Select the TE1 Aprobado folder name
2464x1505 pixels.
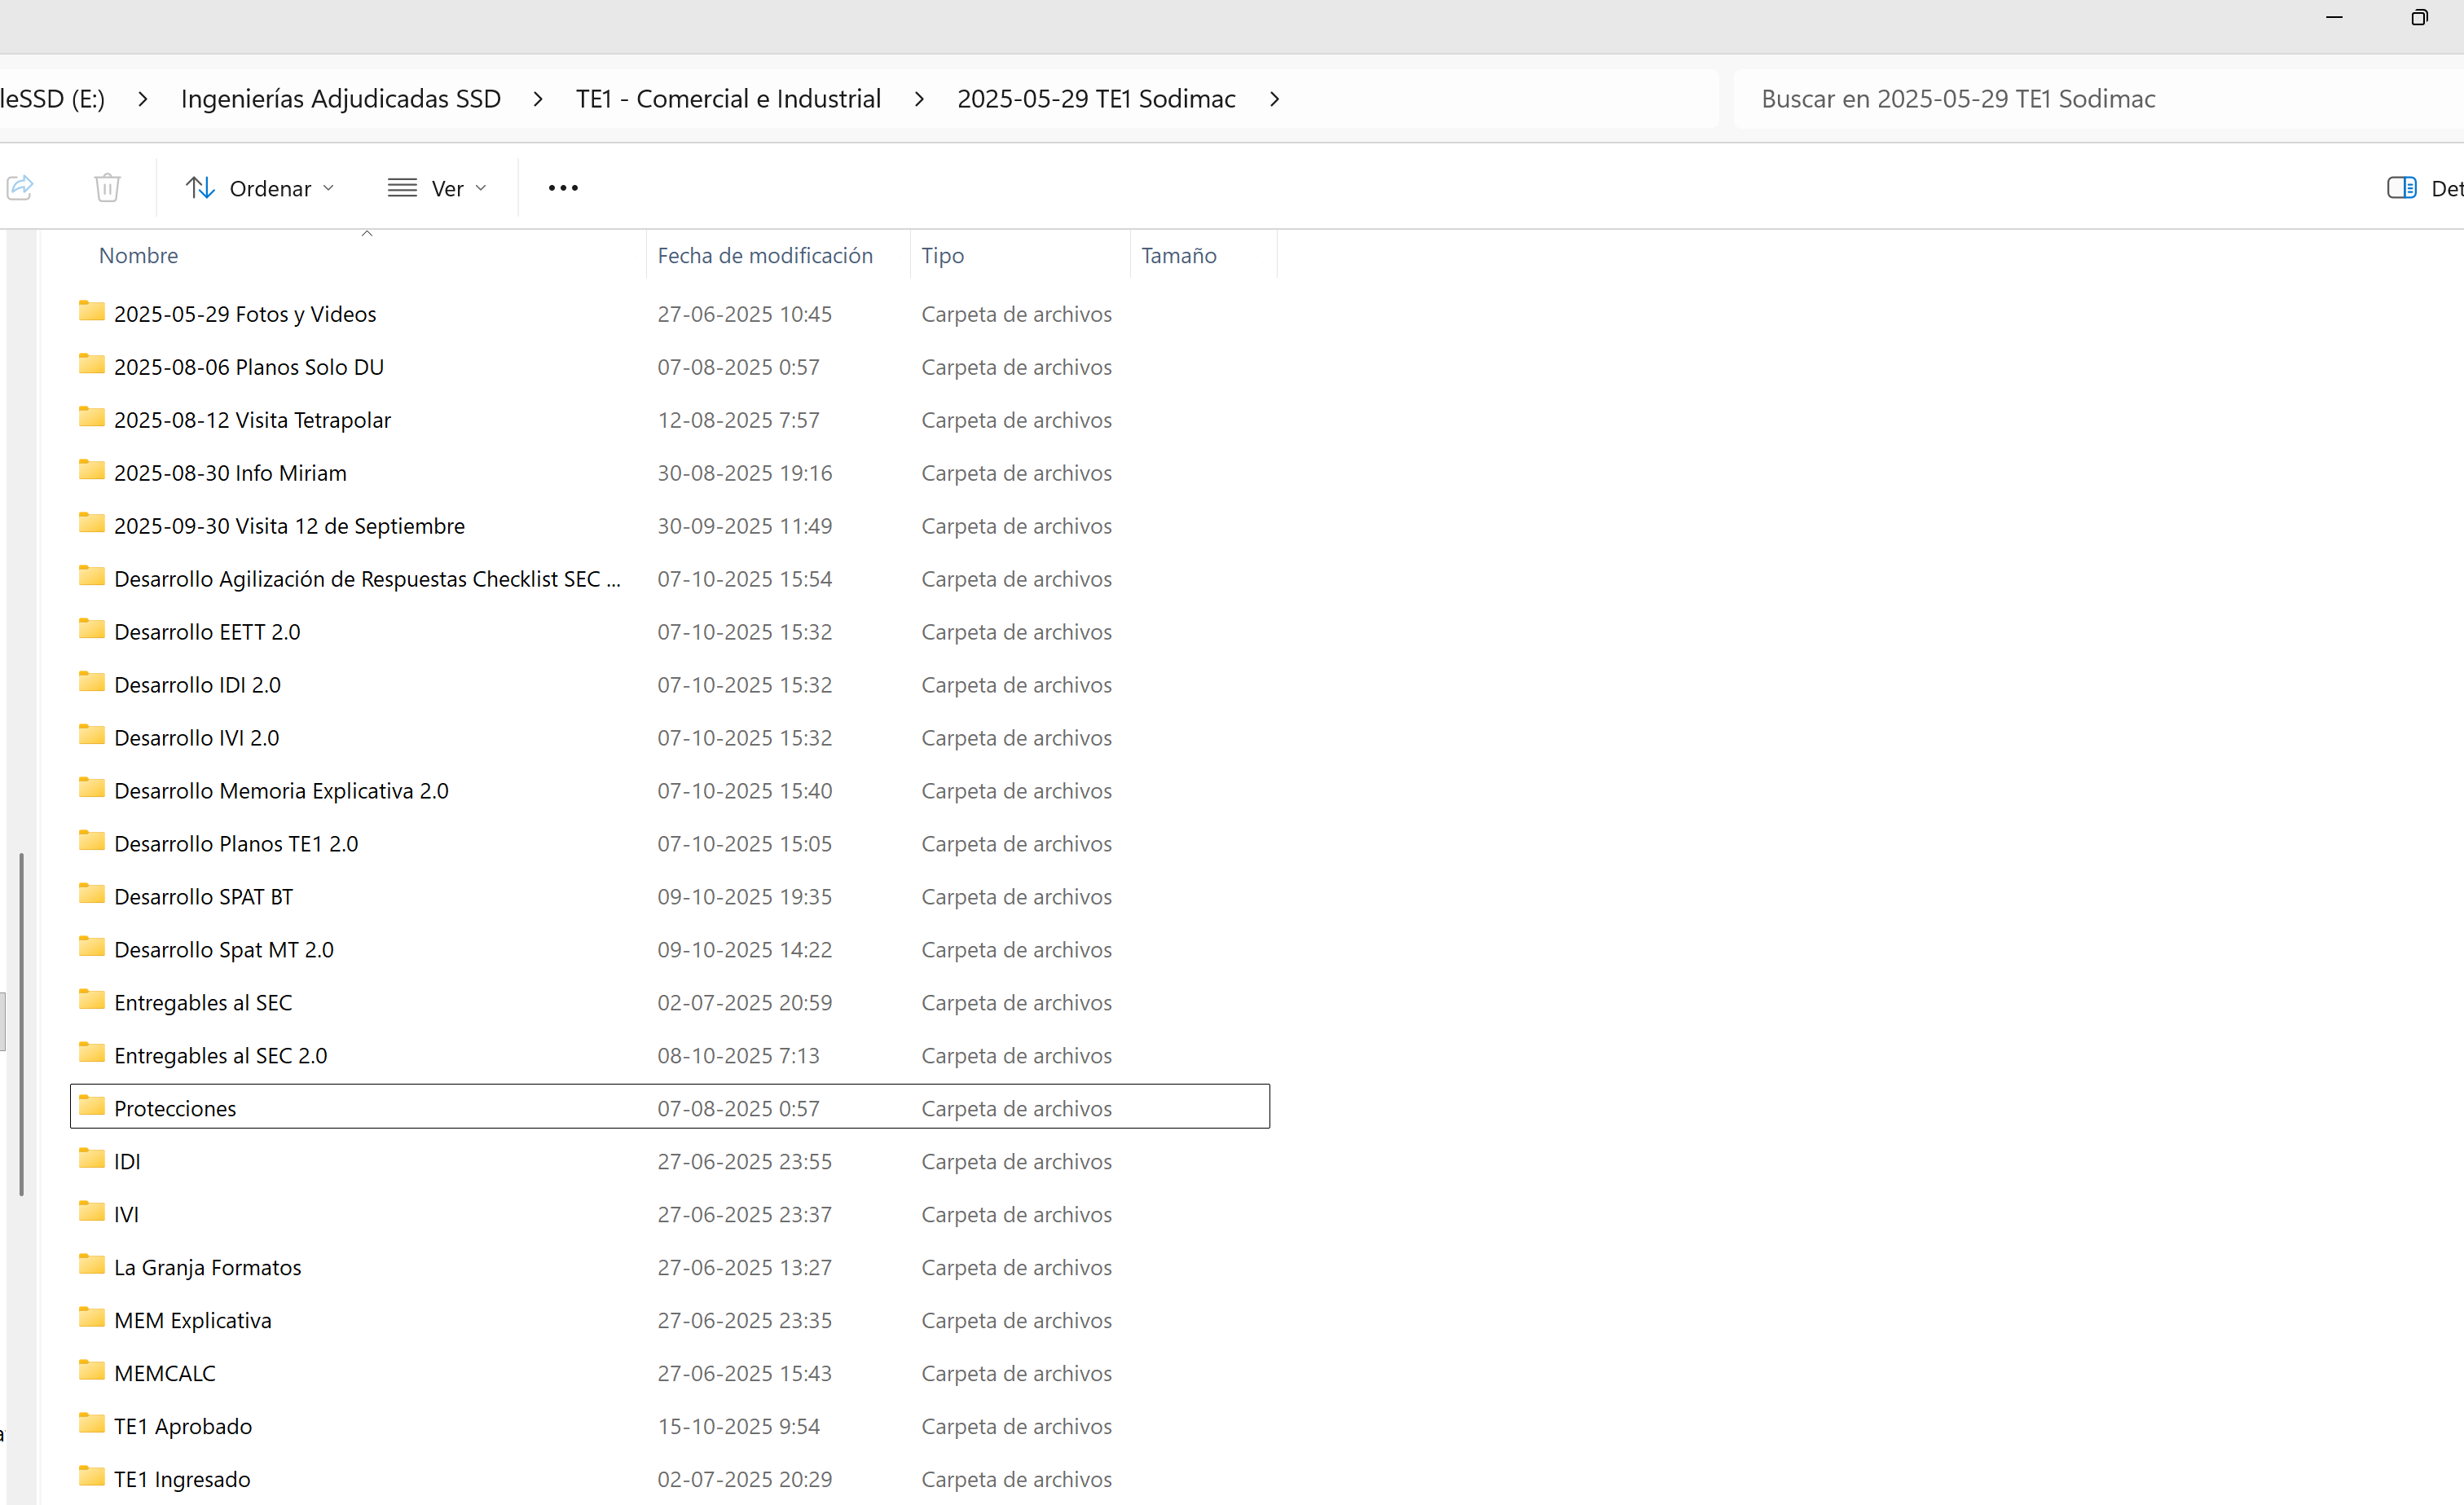click(x=183, y=1427)
